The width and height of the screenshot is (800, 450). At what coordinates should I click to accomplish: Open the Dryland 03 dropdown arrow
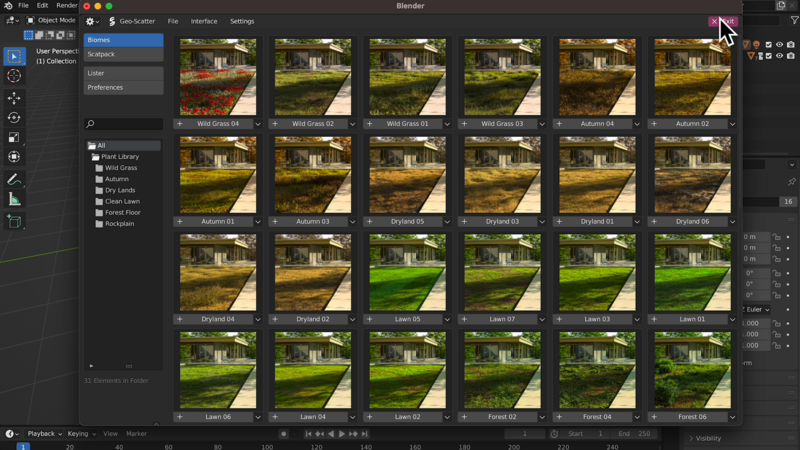(x=542, y=221)
